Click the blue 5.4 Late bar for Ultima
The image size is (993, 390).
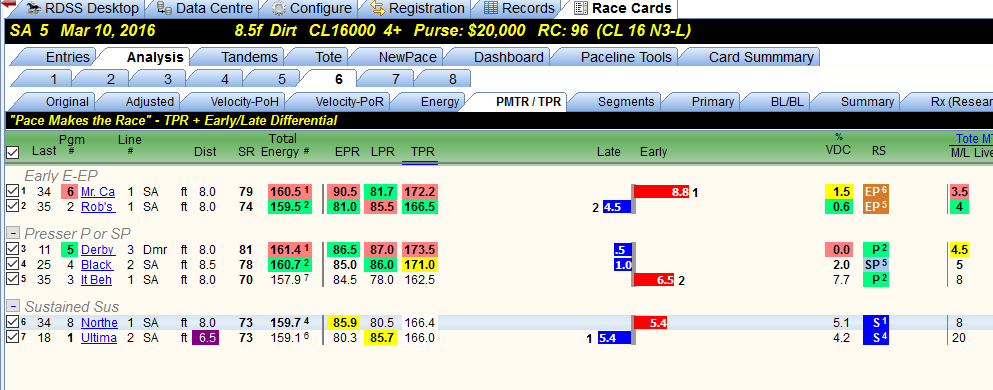click(614, 338)
